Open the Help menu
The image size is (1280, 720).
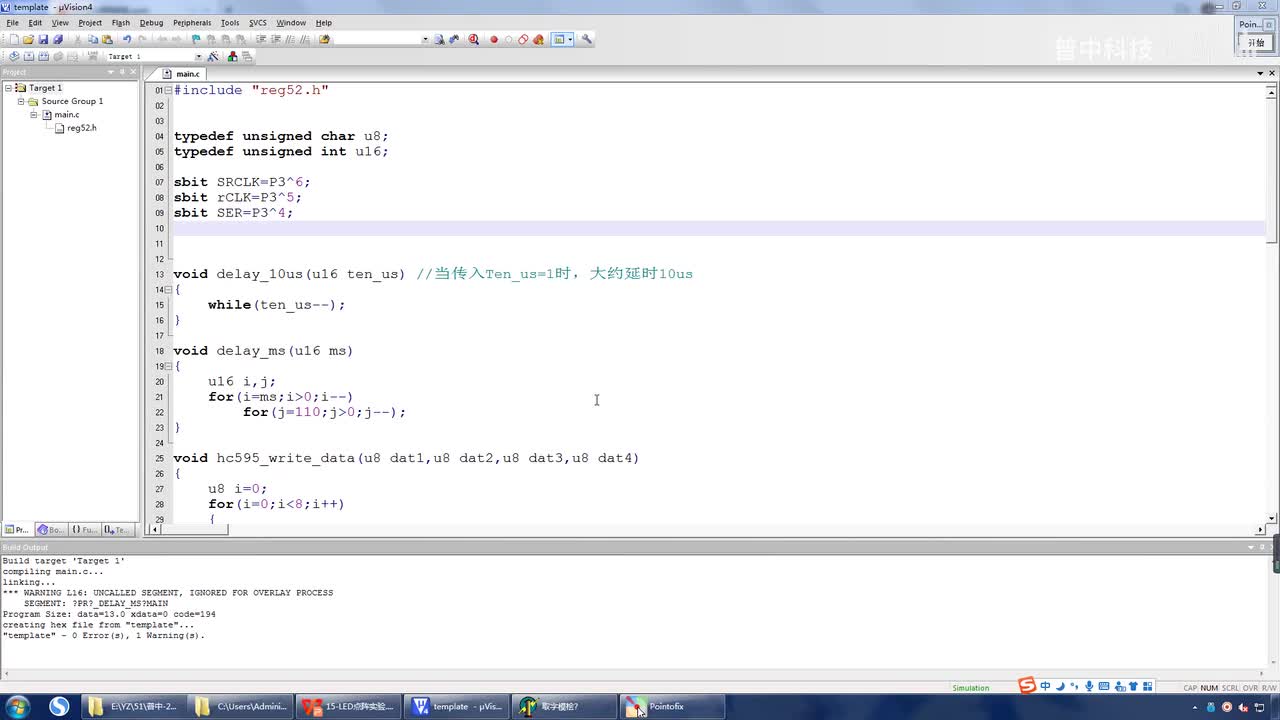(324, 22)
